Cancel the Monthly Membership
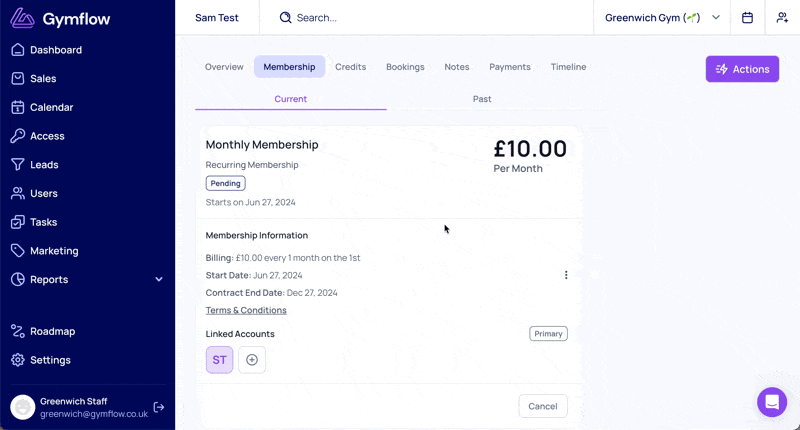 click(x=543, y=406)
